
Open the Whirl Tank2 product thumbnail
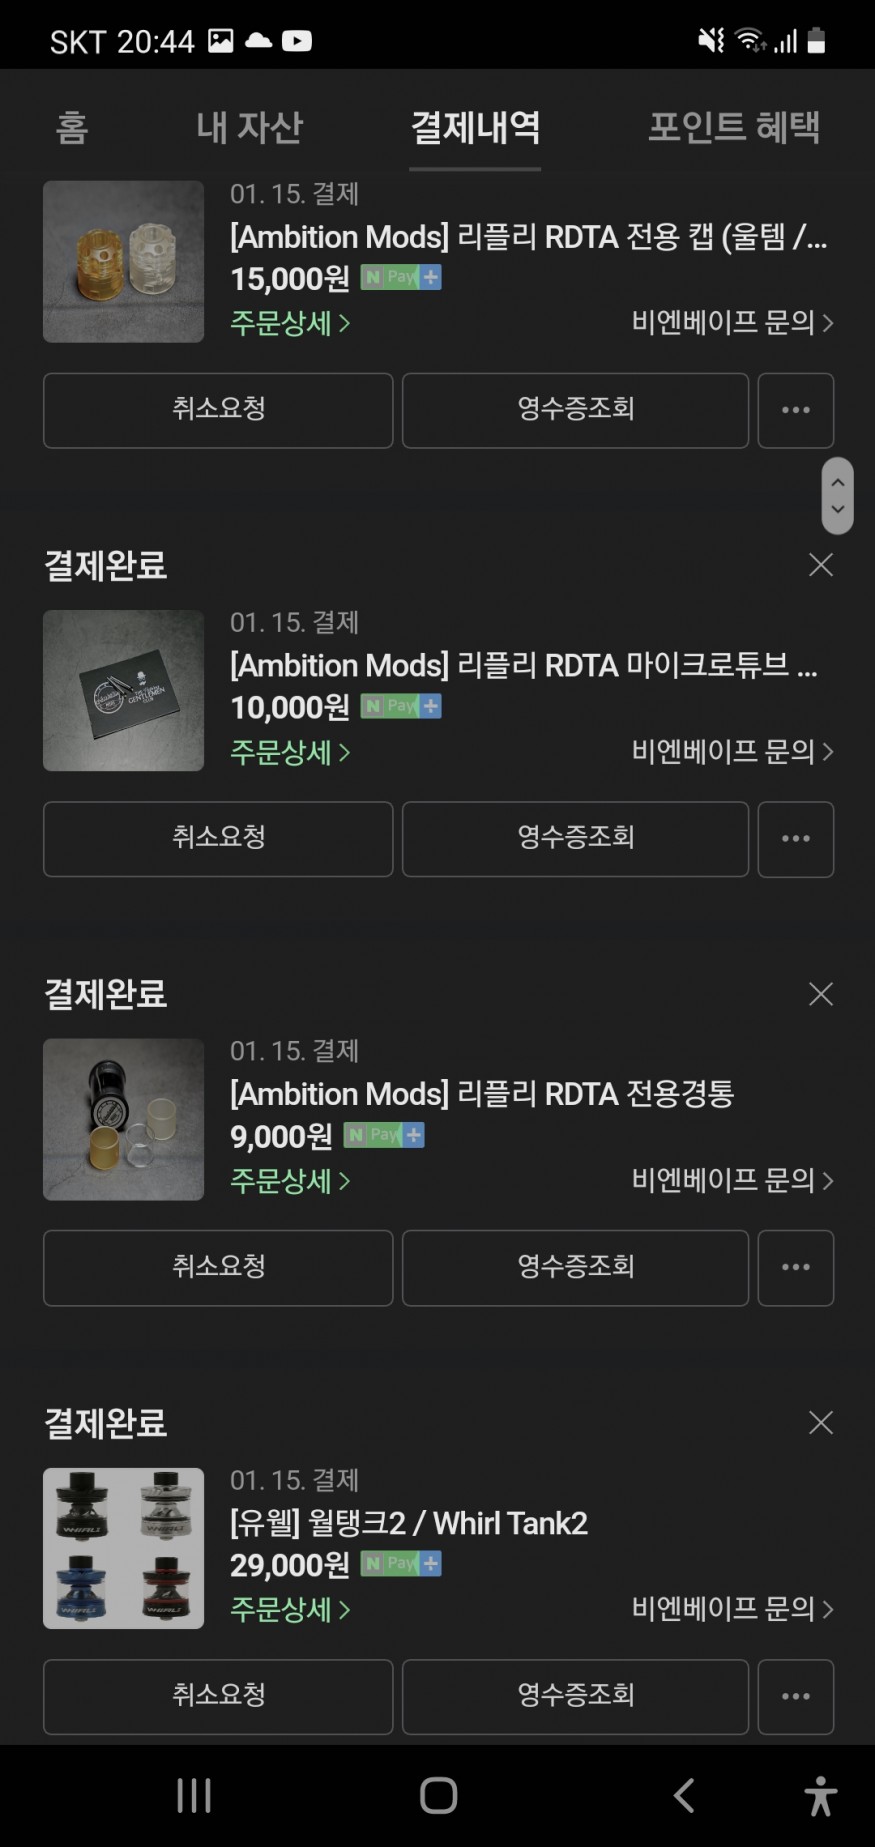(x=123, y=1548)
